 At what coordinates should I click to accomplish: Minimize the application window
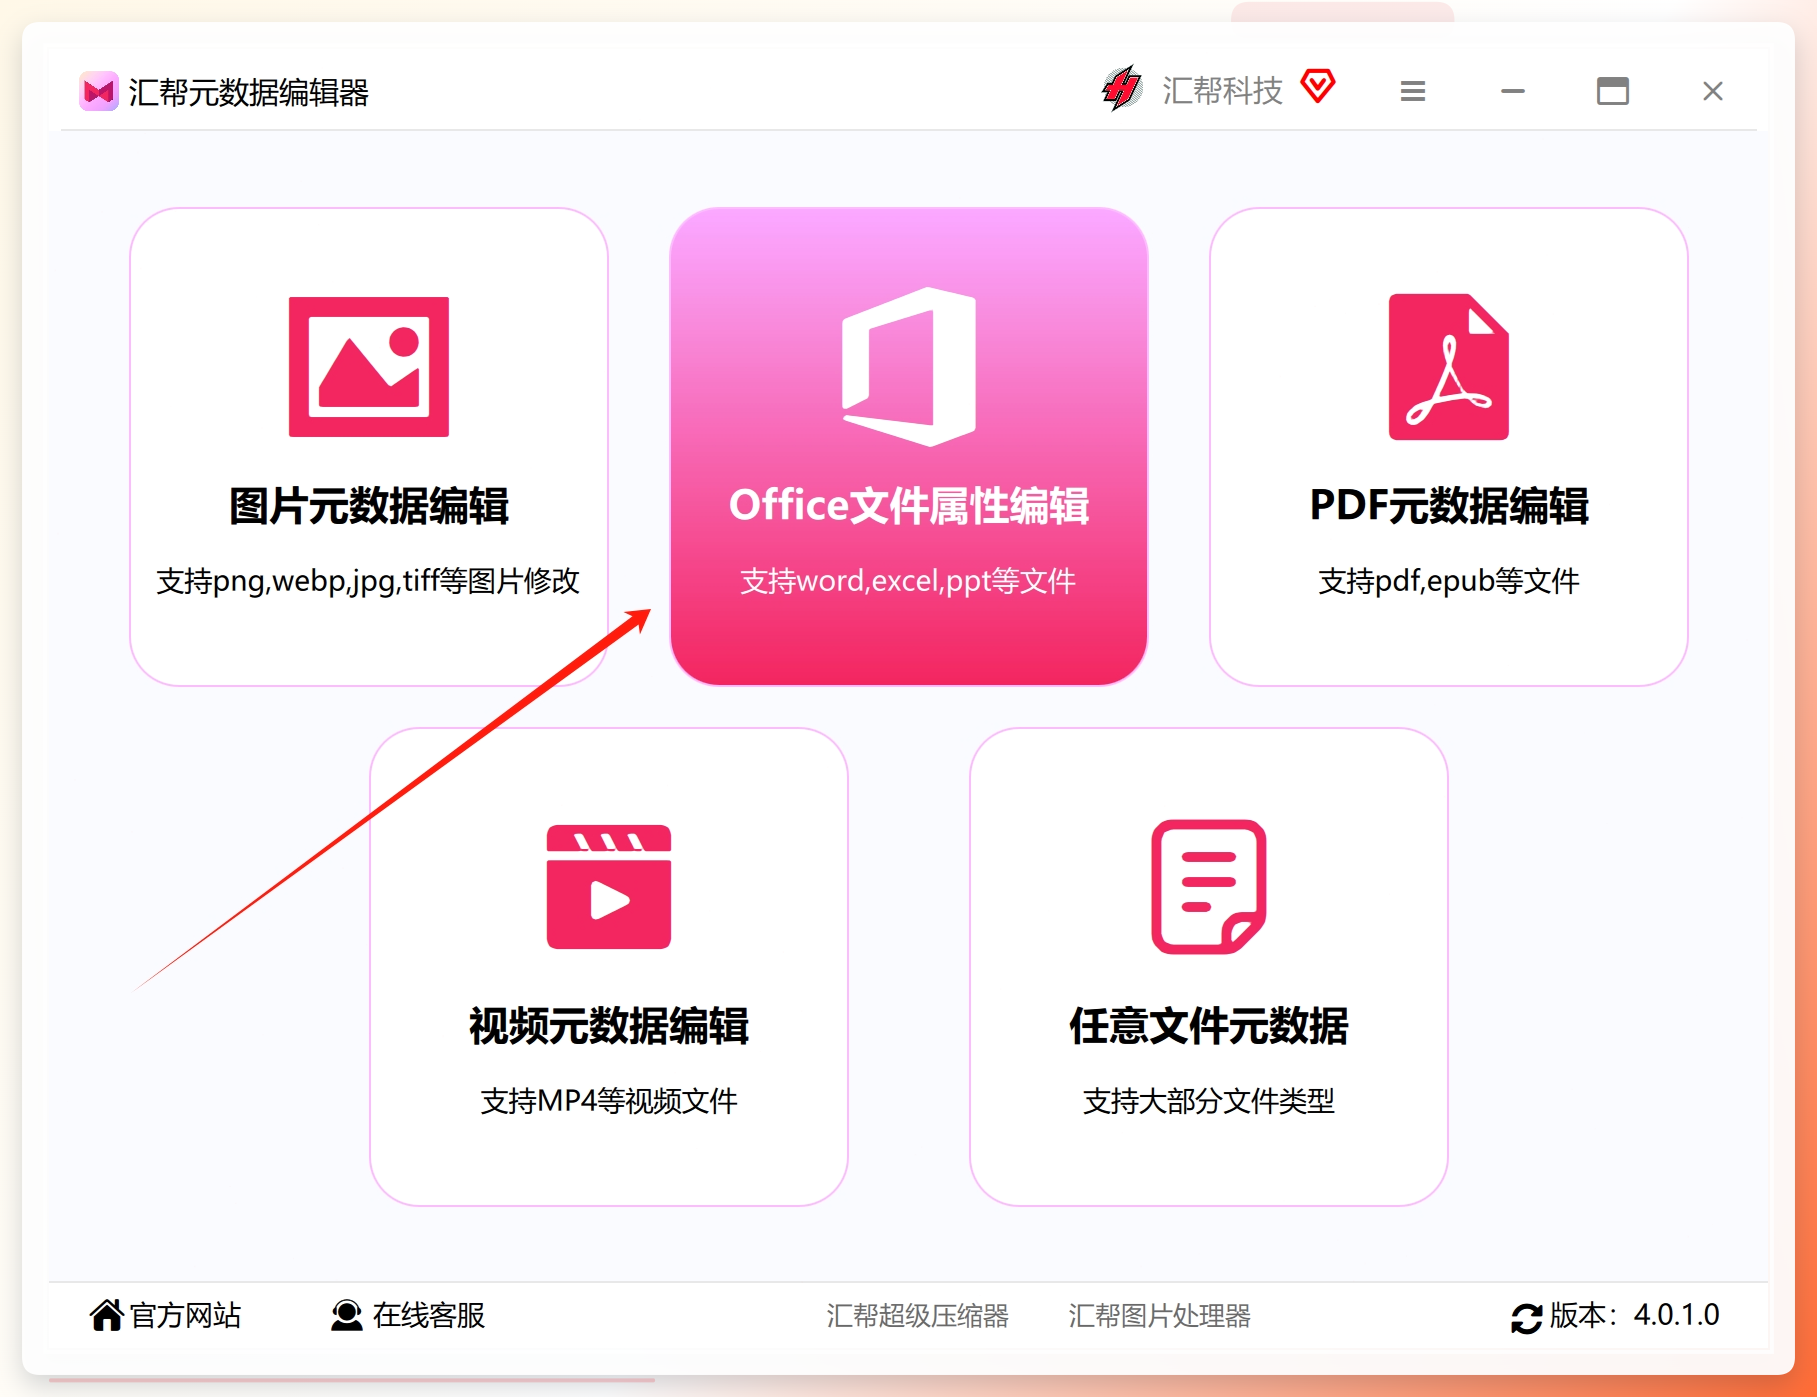click(1513, 91)
